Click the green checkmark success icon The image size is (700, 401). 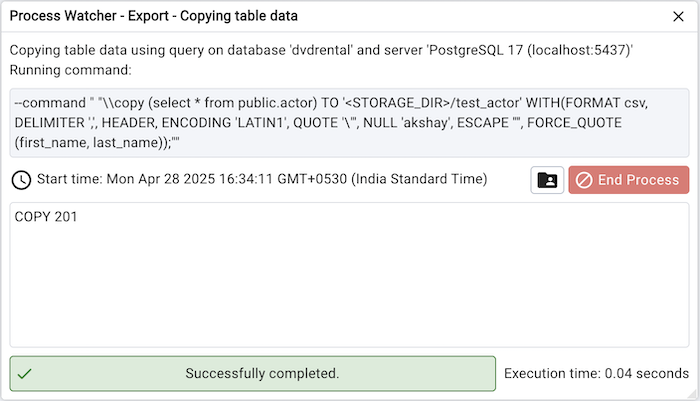25,373
